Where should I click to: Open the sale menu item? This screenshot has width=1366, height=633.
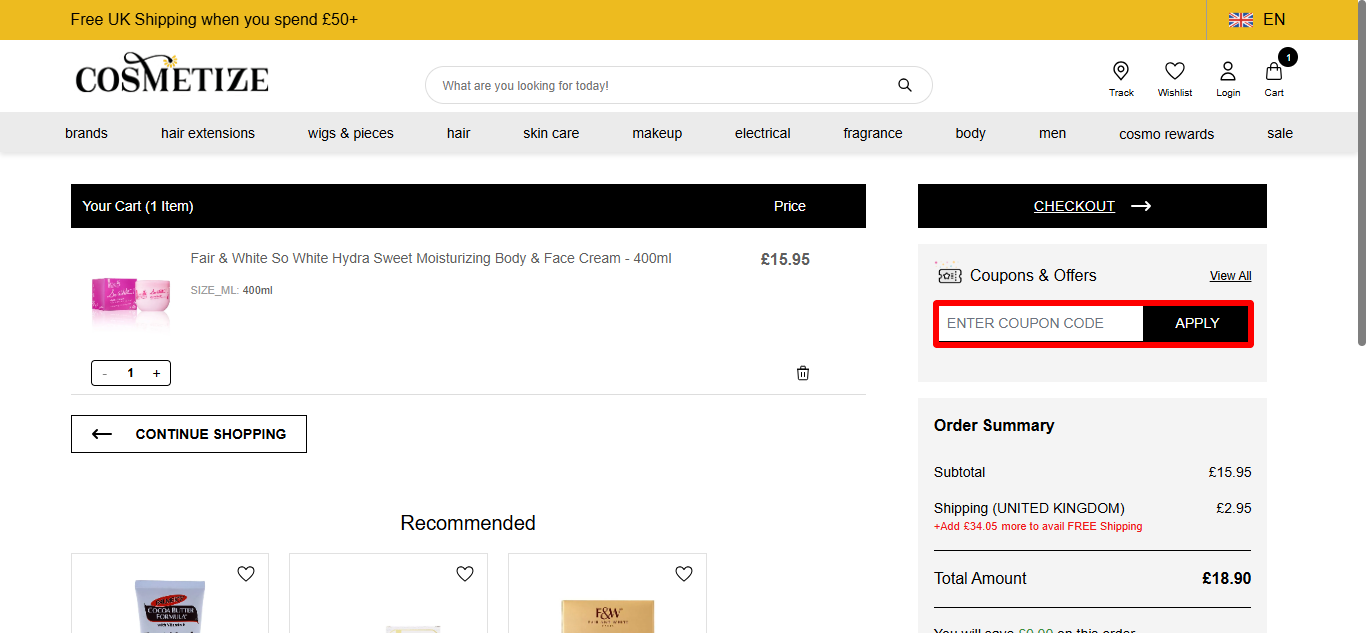1280,133
